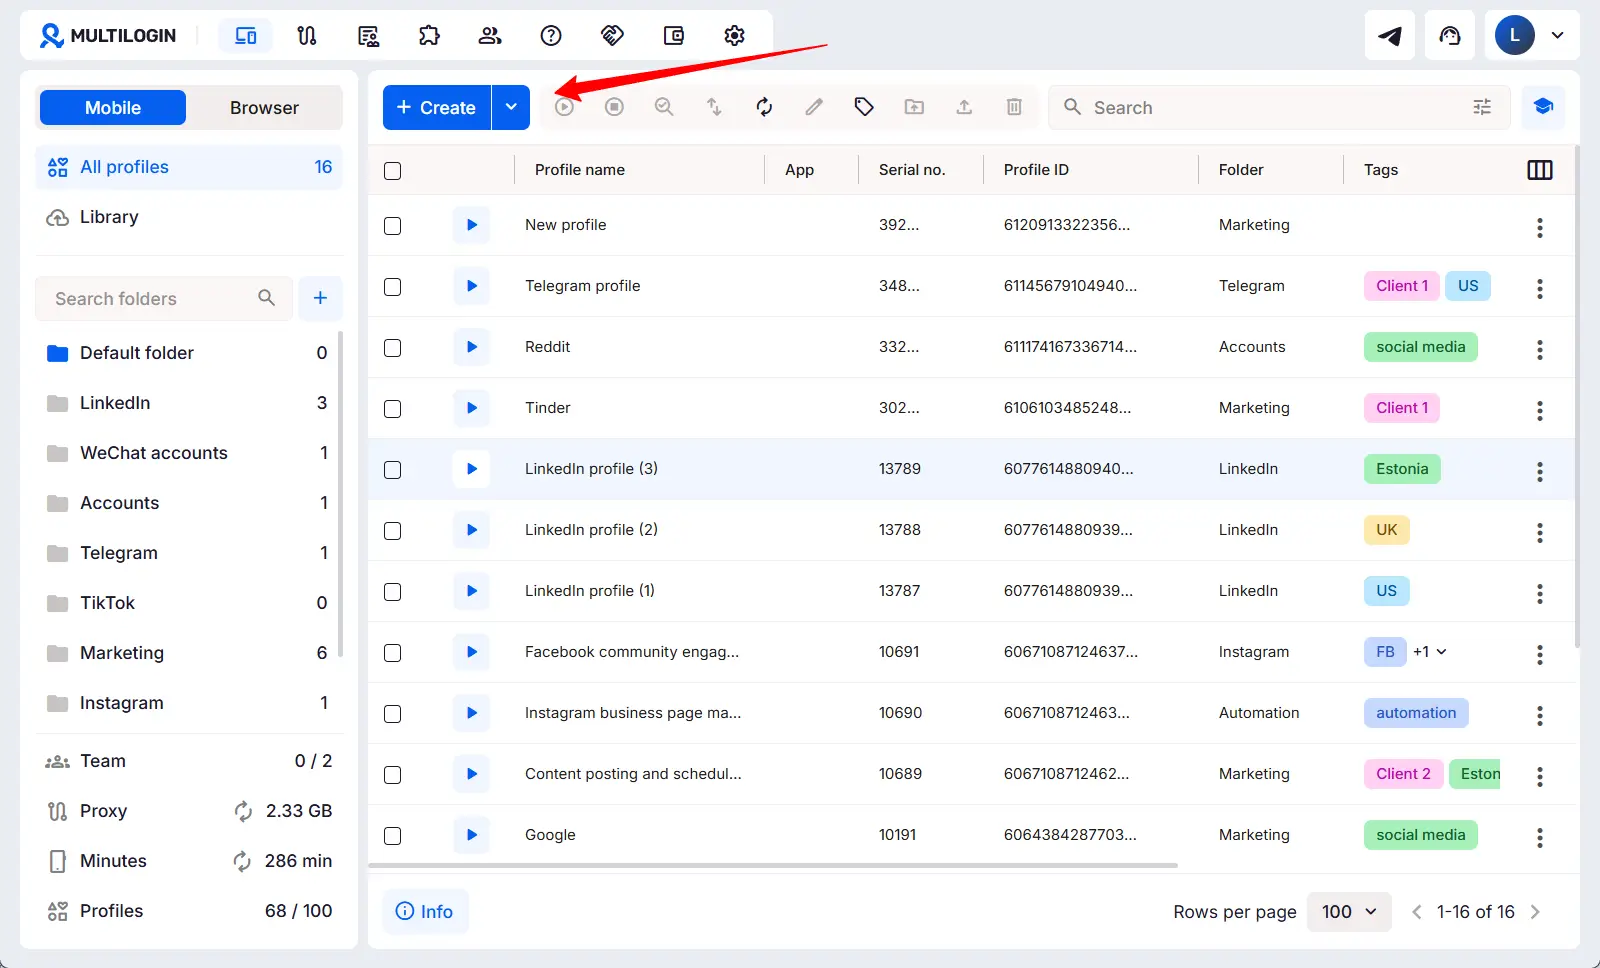This screenshot has height=968, width=1600.
Task: Check the Tinder row checkbox
Action: 393,409
